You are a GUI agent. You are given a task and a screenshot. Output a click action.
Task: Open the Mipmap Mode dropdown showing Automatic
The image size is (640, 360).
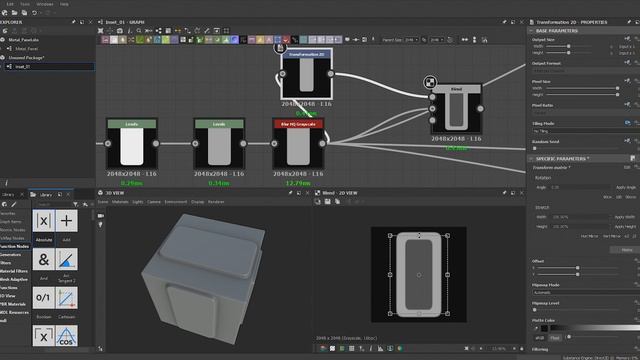[x=586, y=292]
